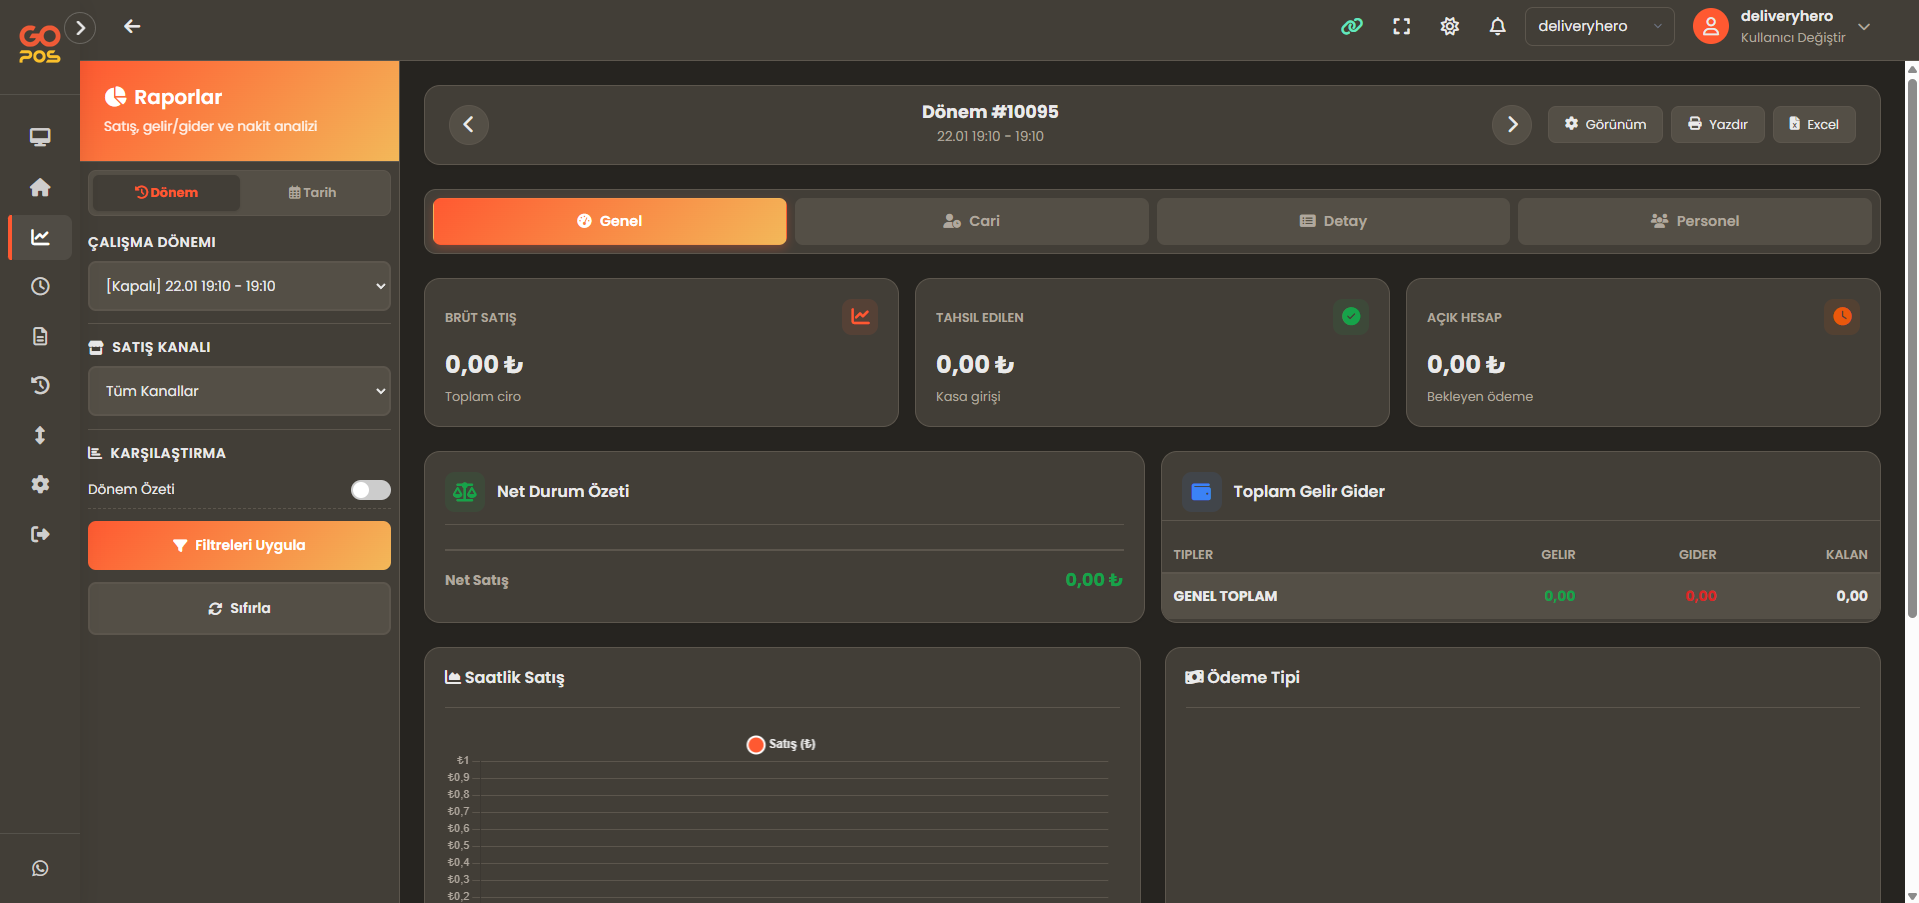Toggle Satış (₺) legend marker
The image size is (1919, 903).
pos(756,745)
